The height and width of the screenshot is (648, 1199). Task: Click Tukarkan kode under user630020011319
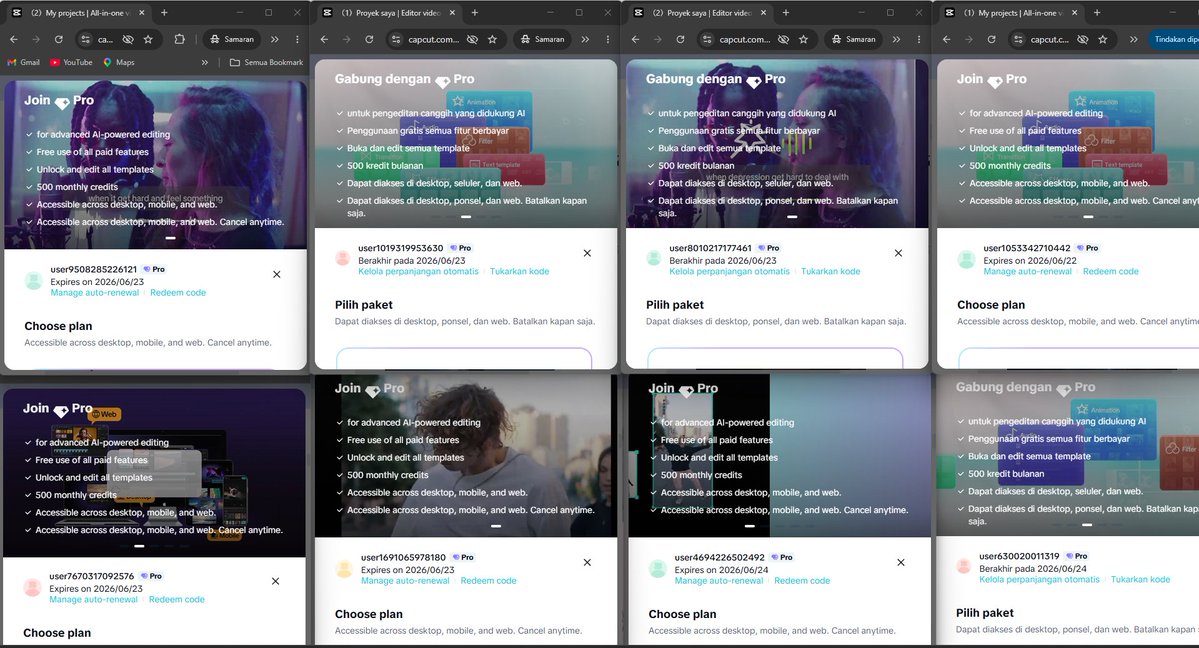point(1140,579)
